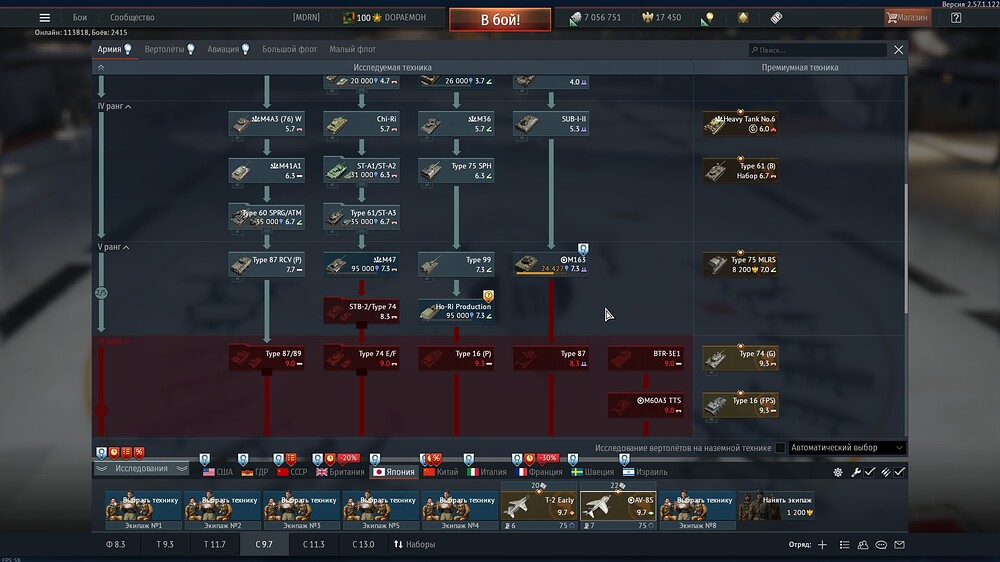The image size is (1000, 562).
Task: Add squad member with plus icon
Action: pyautogui.click(x=823, y=545)
